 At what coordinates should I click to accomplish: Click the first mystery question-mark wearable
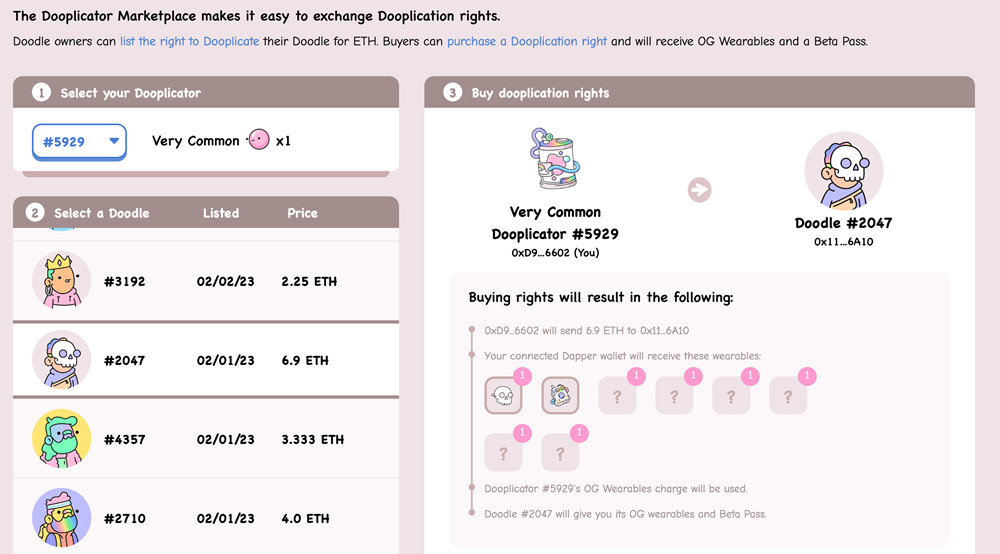[x=617, y=395]
